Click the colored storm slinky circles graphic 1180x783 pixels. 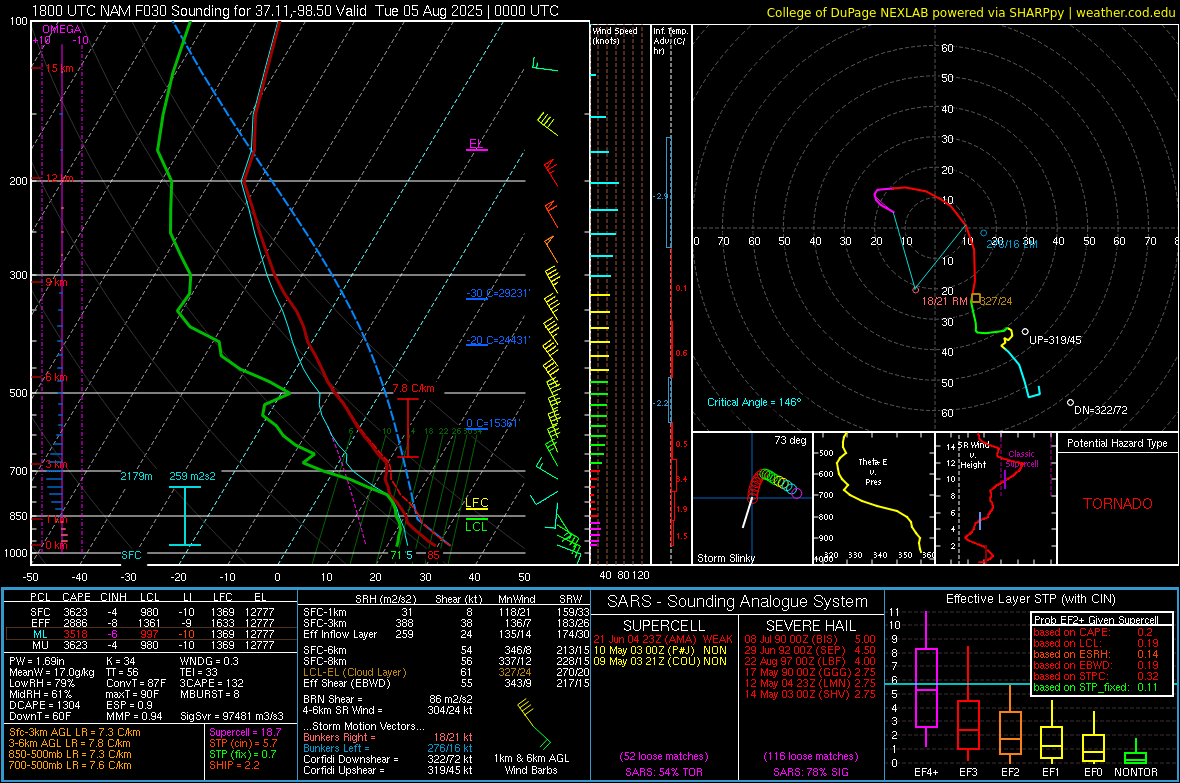tap(774, 486)
